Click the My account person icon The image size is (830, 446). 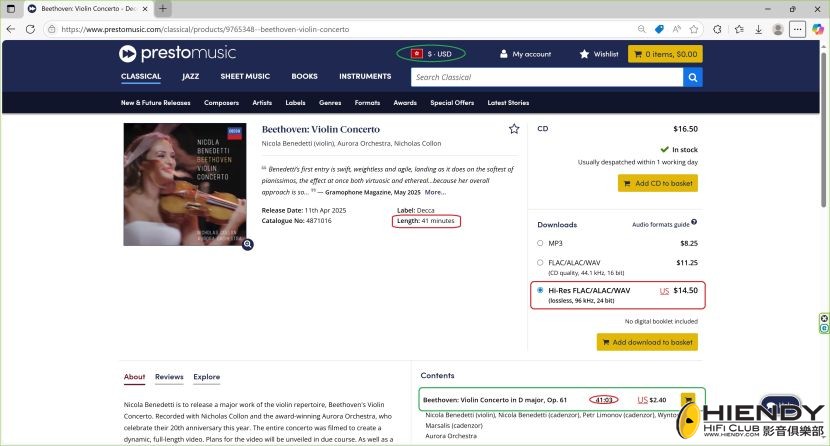[503, 54]
